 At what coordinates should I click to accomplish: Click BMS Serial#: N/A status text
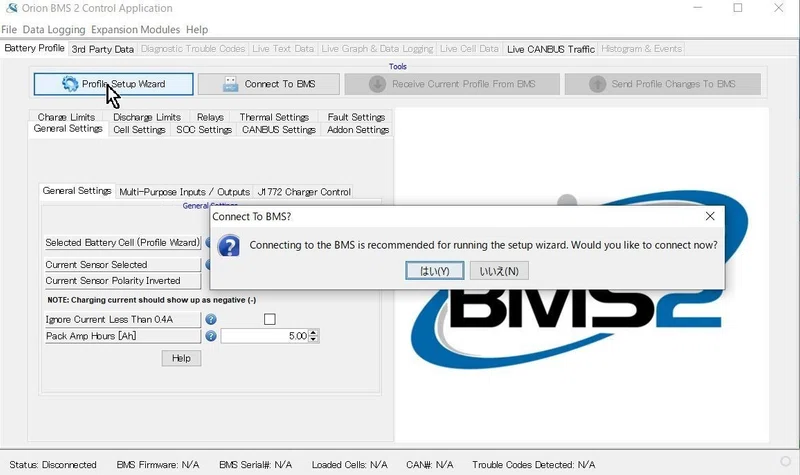point(255,465)
